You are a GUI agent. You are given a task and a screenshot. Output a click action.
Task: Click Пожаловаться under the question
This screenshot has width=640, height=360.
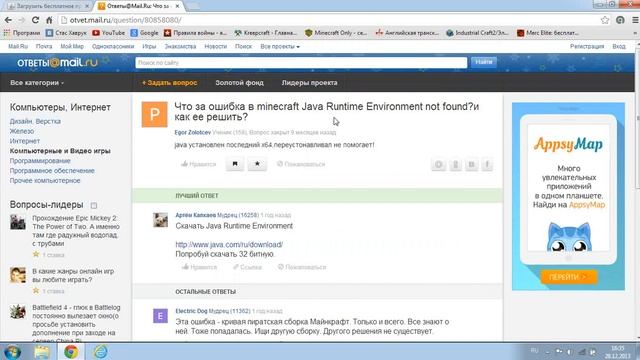pos(301,164)
